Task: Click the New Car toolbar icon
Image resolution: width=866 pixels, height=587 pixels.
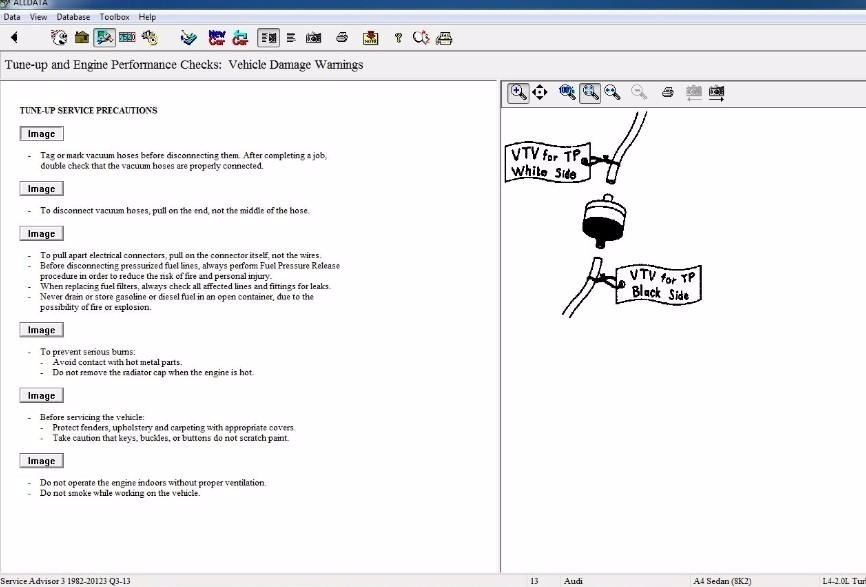Action: click(217, 38)
